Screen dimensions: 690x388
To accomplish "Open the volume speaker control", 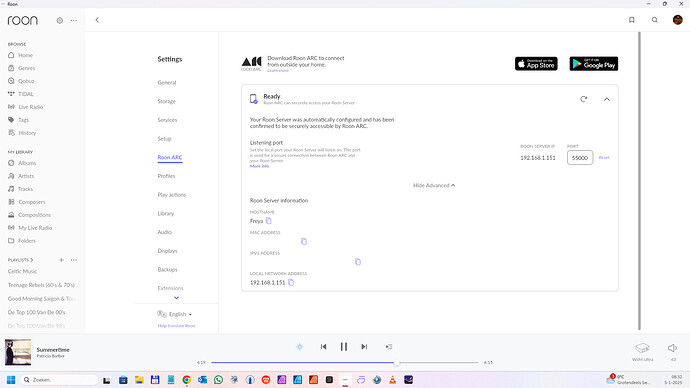I will coord(672,348).
